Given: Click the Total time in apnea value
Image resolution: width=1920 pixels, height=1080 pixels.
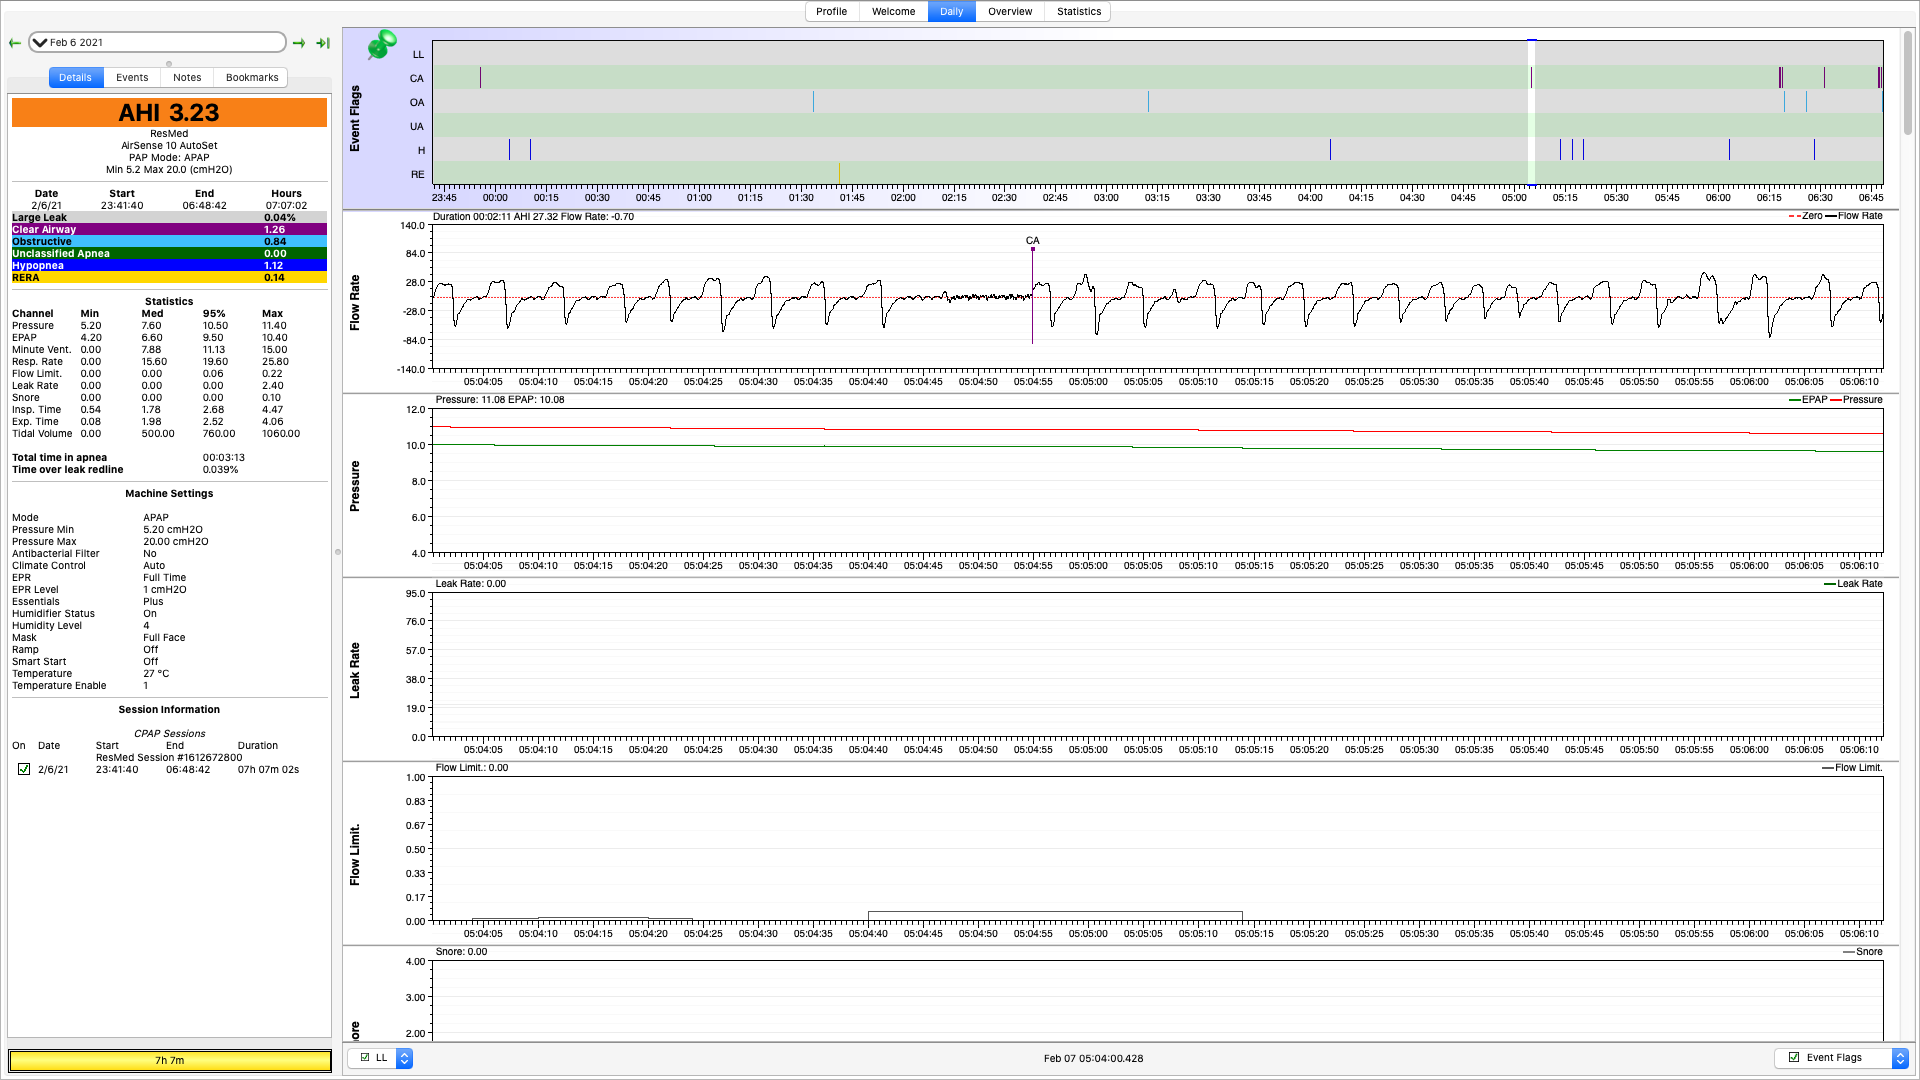Looking at the screenshot, I should [224, 457].
